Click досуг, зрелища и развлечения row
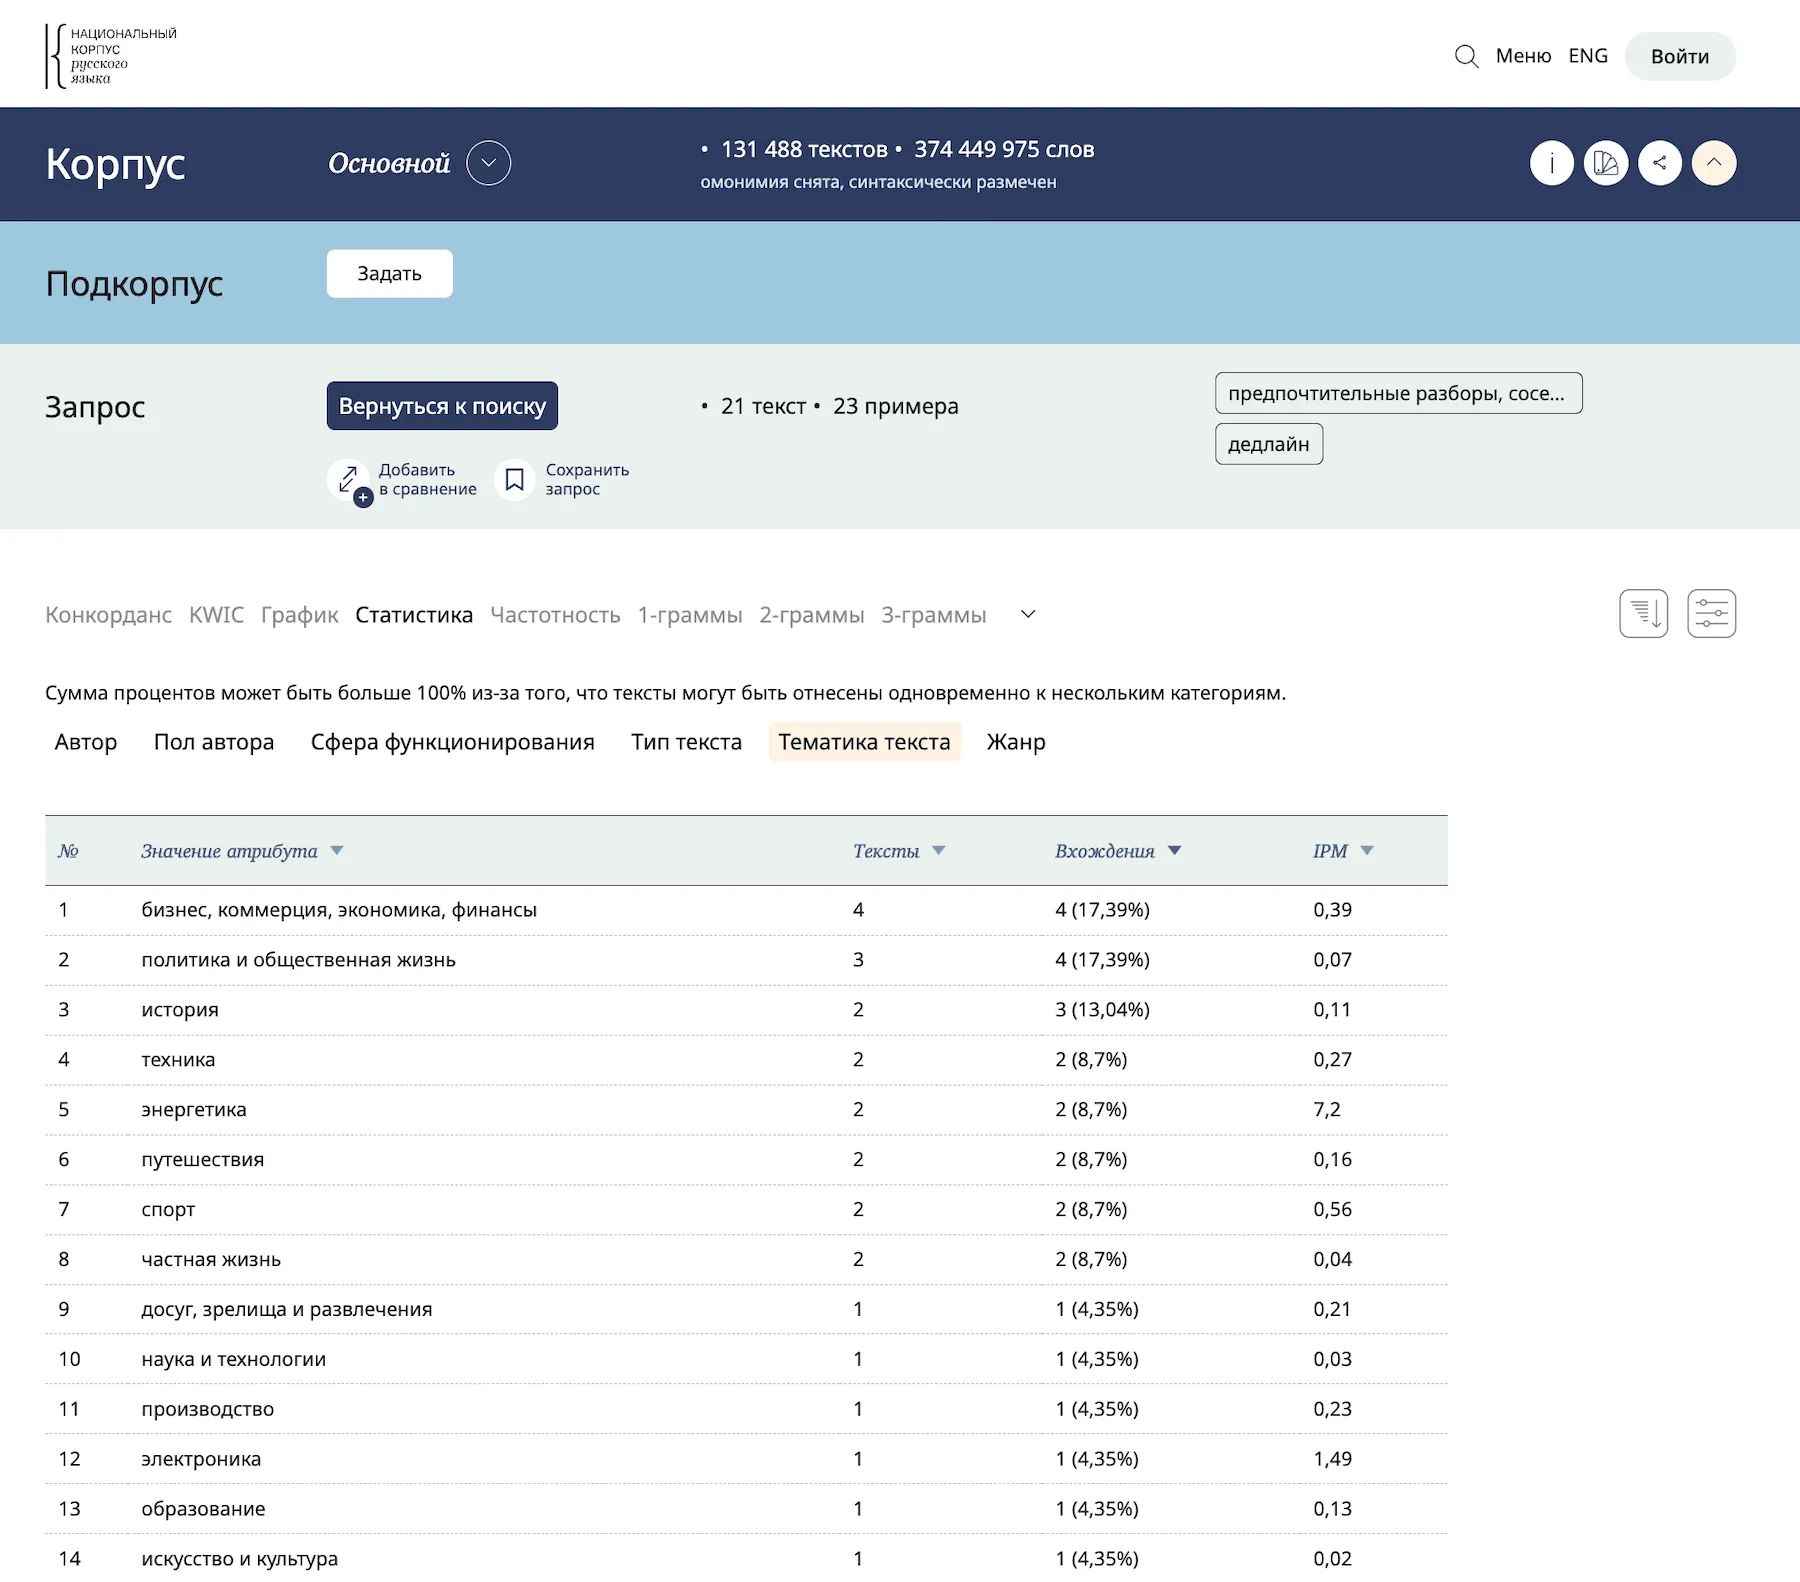The image size is (1800, 1582). [746, 1310]
